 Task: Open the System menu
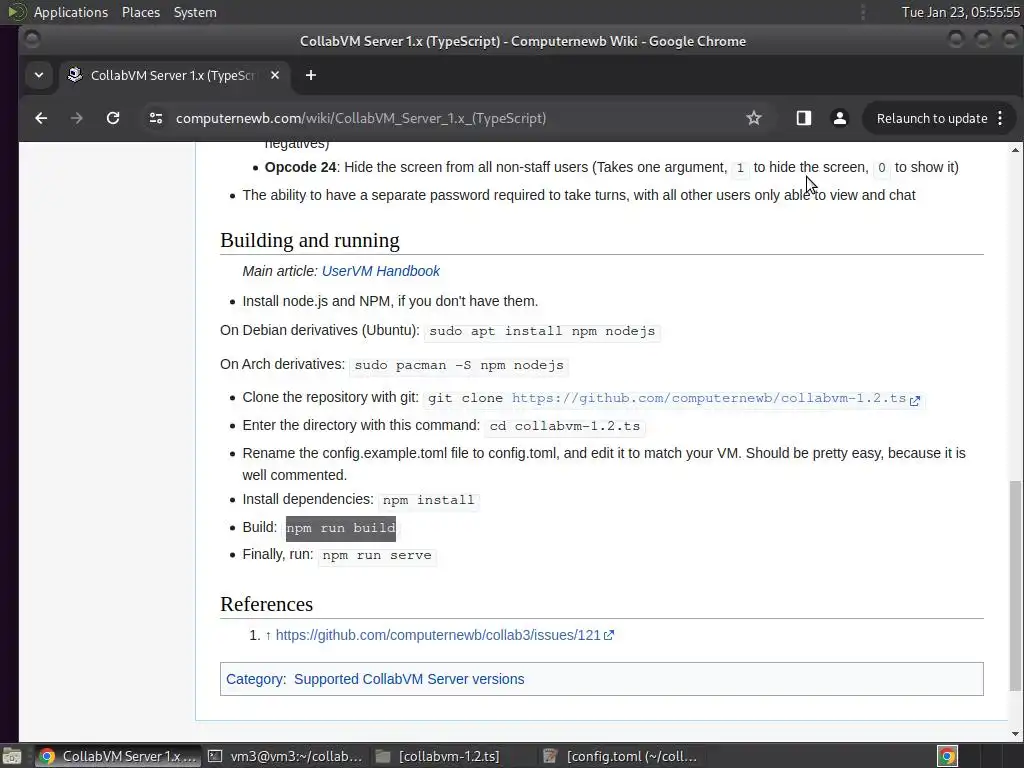tap(195, 12)
